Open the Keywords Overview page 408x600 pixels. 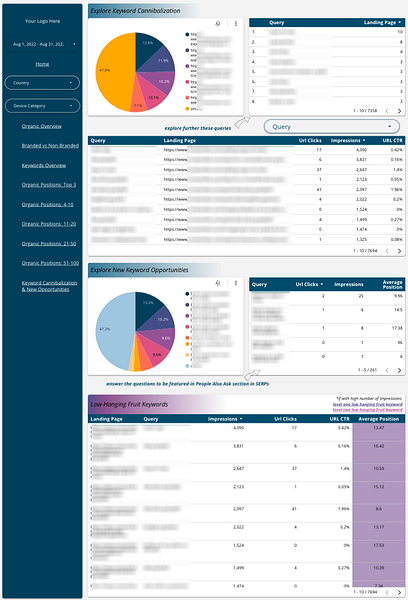44,165
